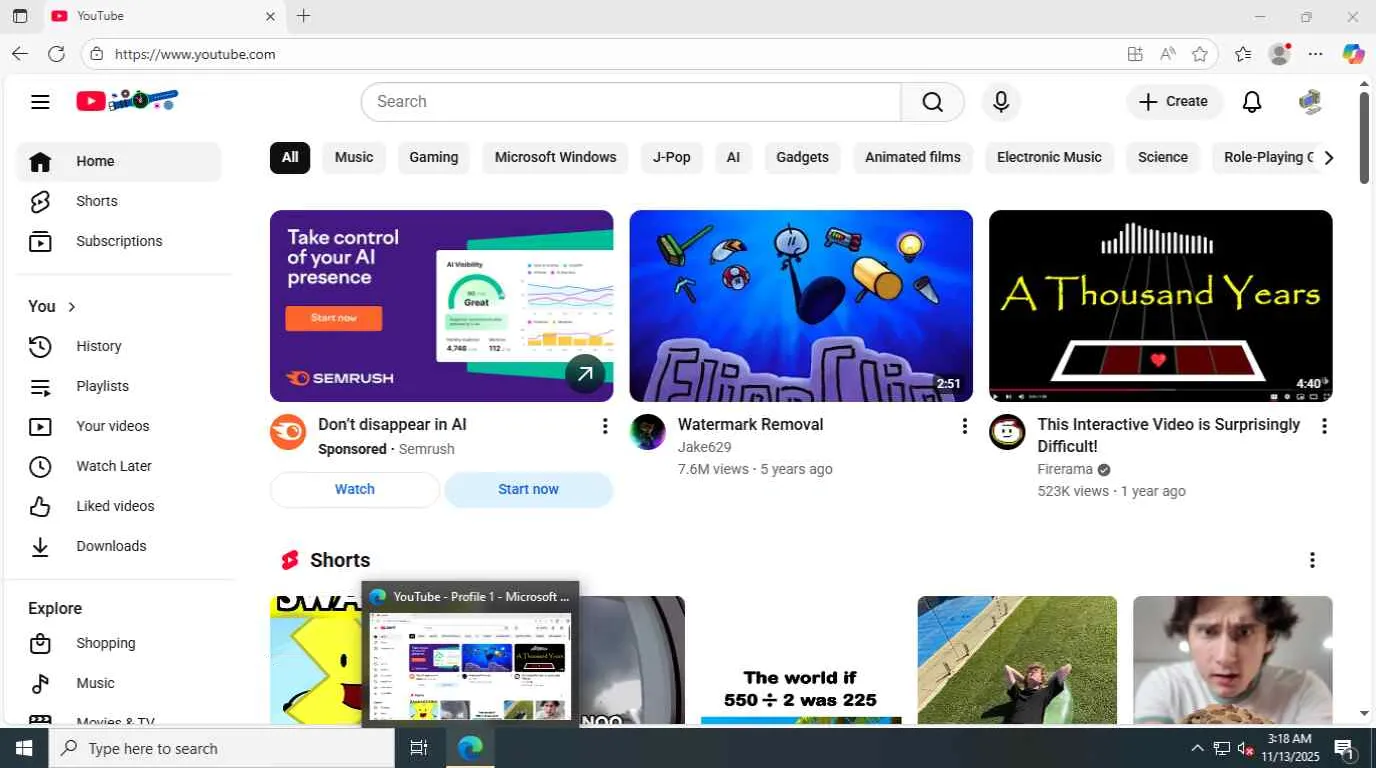Select the Science filter chip
Viewport: 1376px width, 768px height.
tap(1163, 157)
